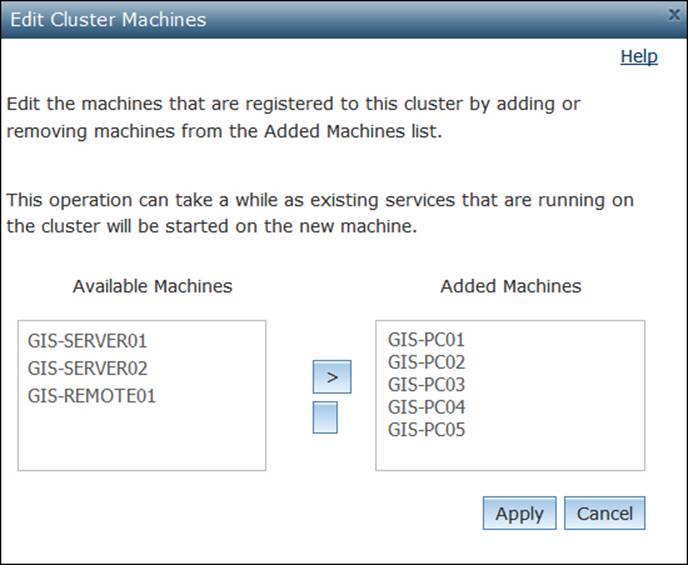Screen dimensions: 688x565
Task: Select GIS-PC02 in Added Machines
Action: click(426, 362)
